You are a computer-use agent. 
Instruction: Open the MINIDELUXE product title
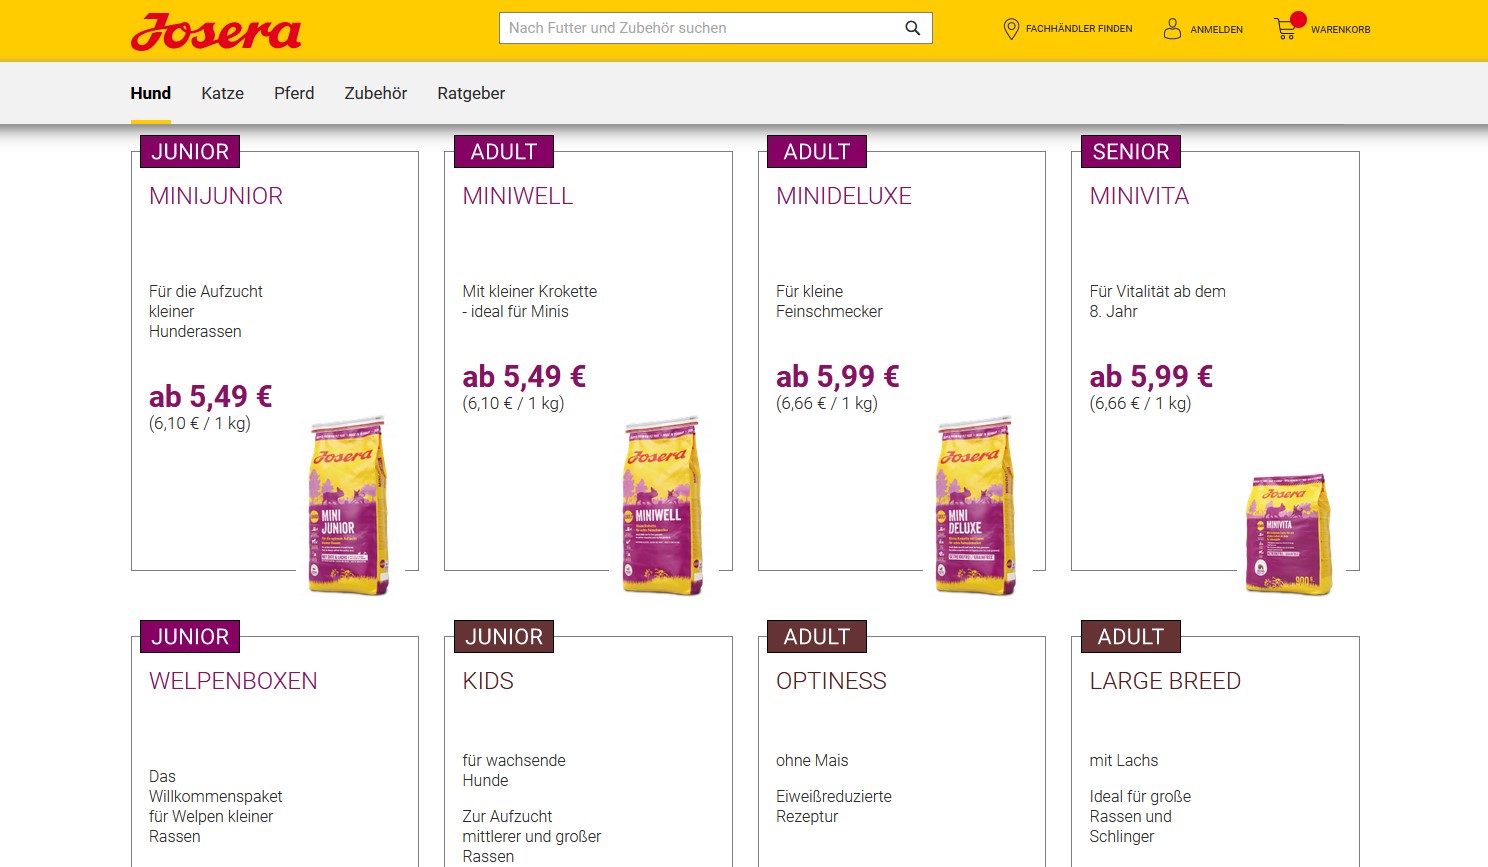pyautogui.click(x=844, y=196)
